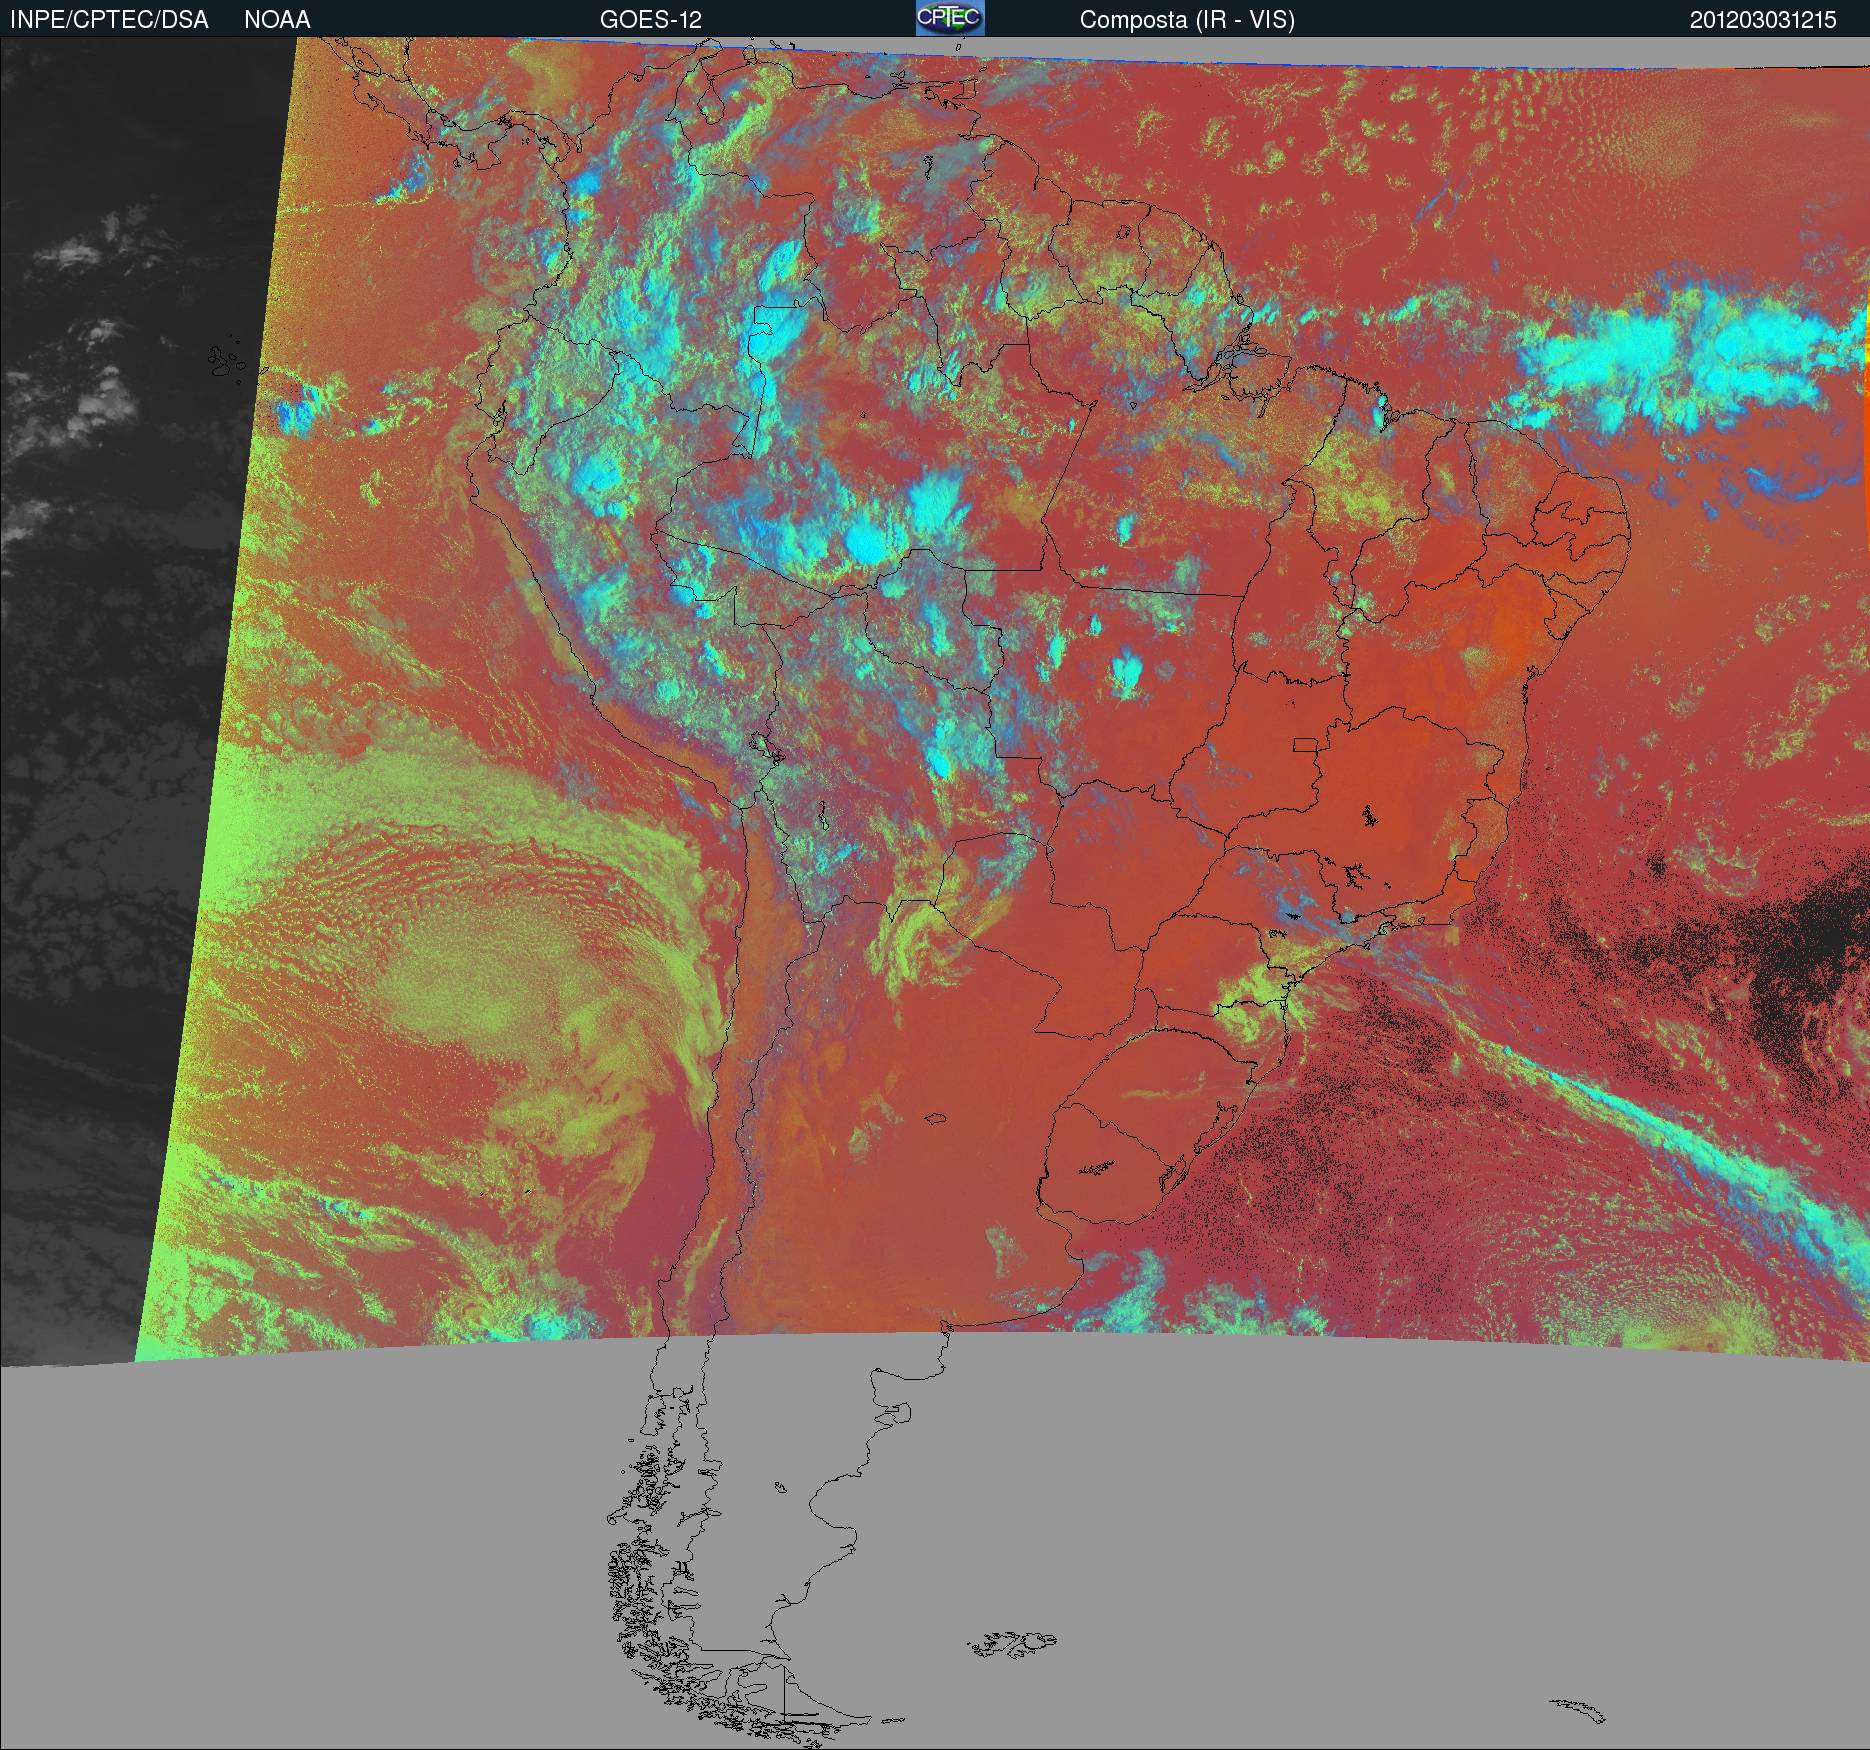
Task: Select the INPE/CPTEC/DSA header text
Action: point(109,20)
